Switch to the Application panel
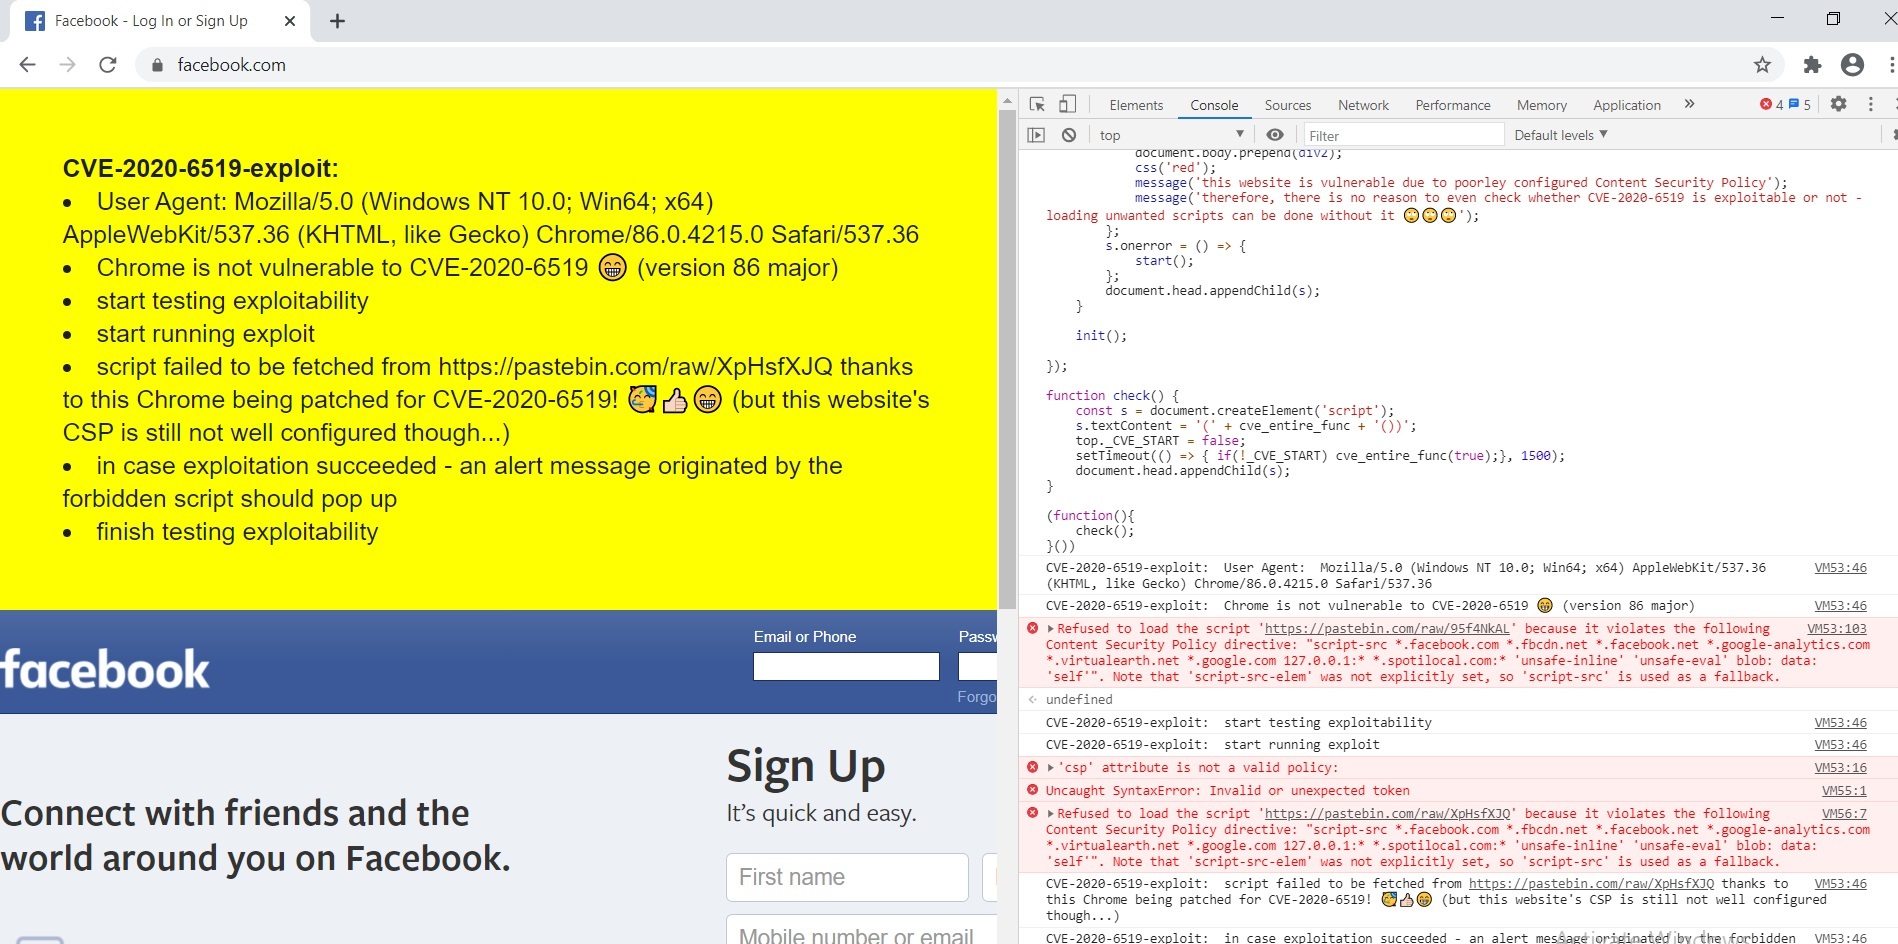 point(1627,105)
